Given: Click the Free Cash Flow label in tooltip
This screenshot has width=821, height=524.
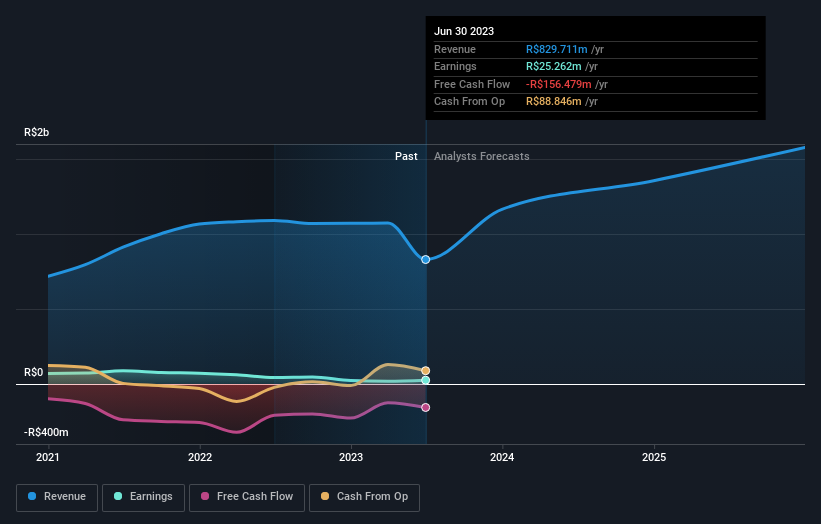Looking at the screenshot, I should coord(472,84).
